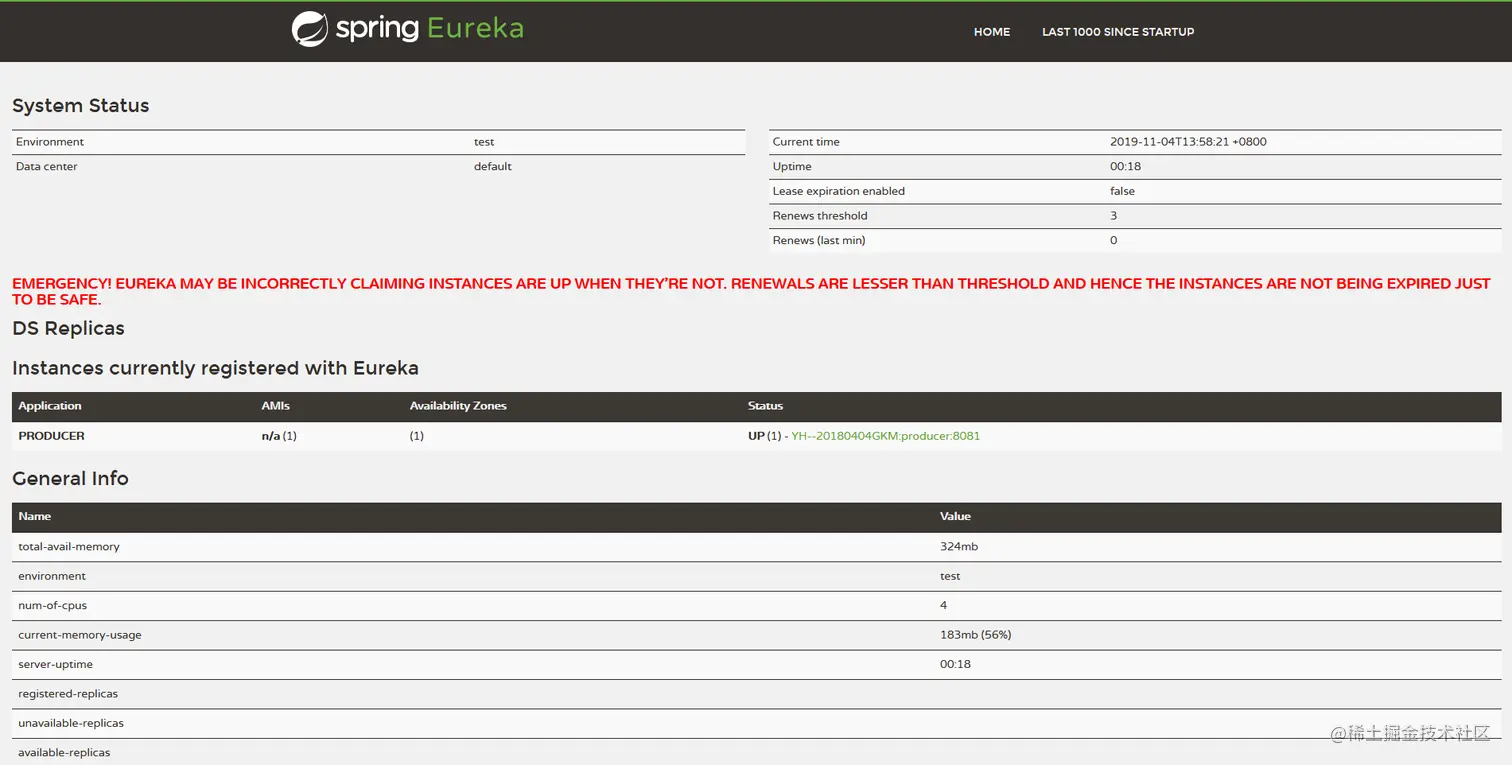The height and width of the screenshot is (765, 1512).
Task: Click the spring Eureka brand text
Action: point(429,28)
